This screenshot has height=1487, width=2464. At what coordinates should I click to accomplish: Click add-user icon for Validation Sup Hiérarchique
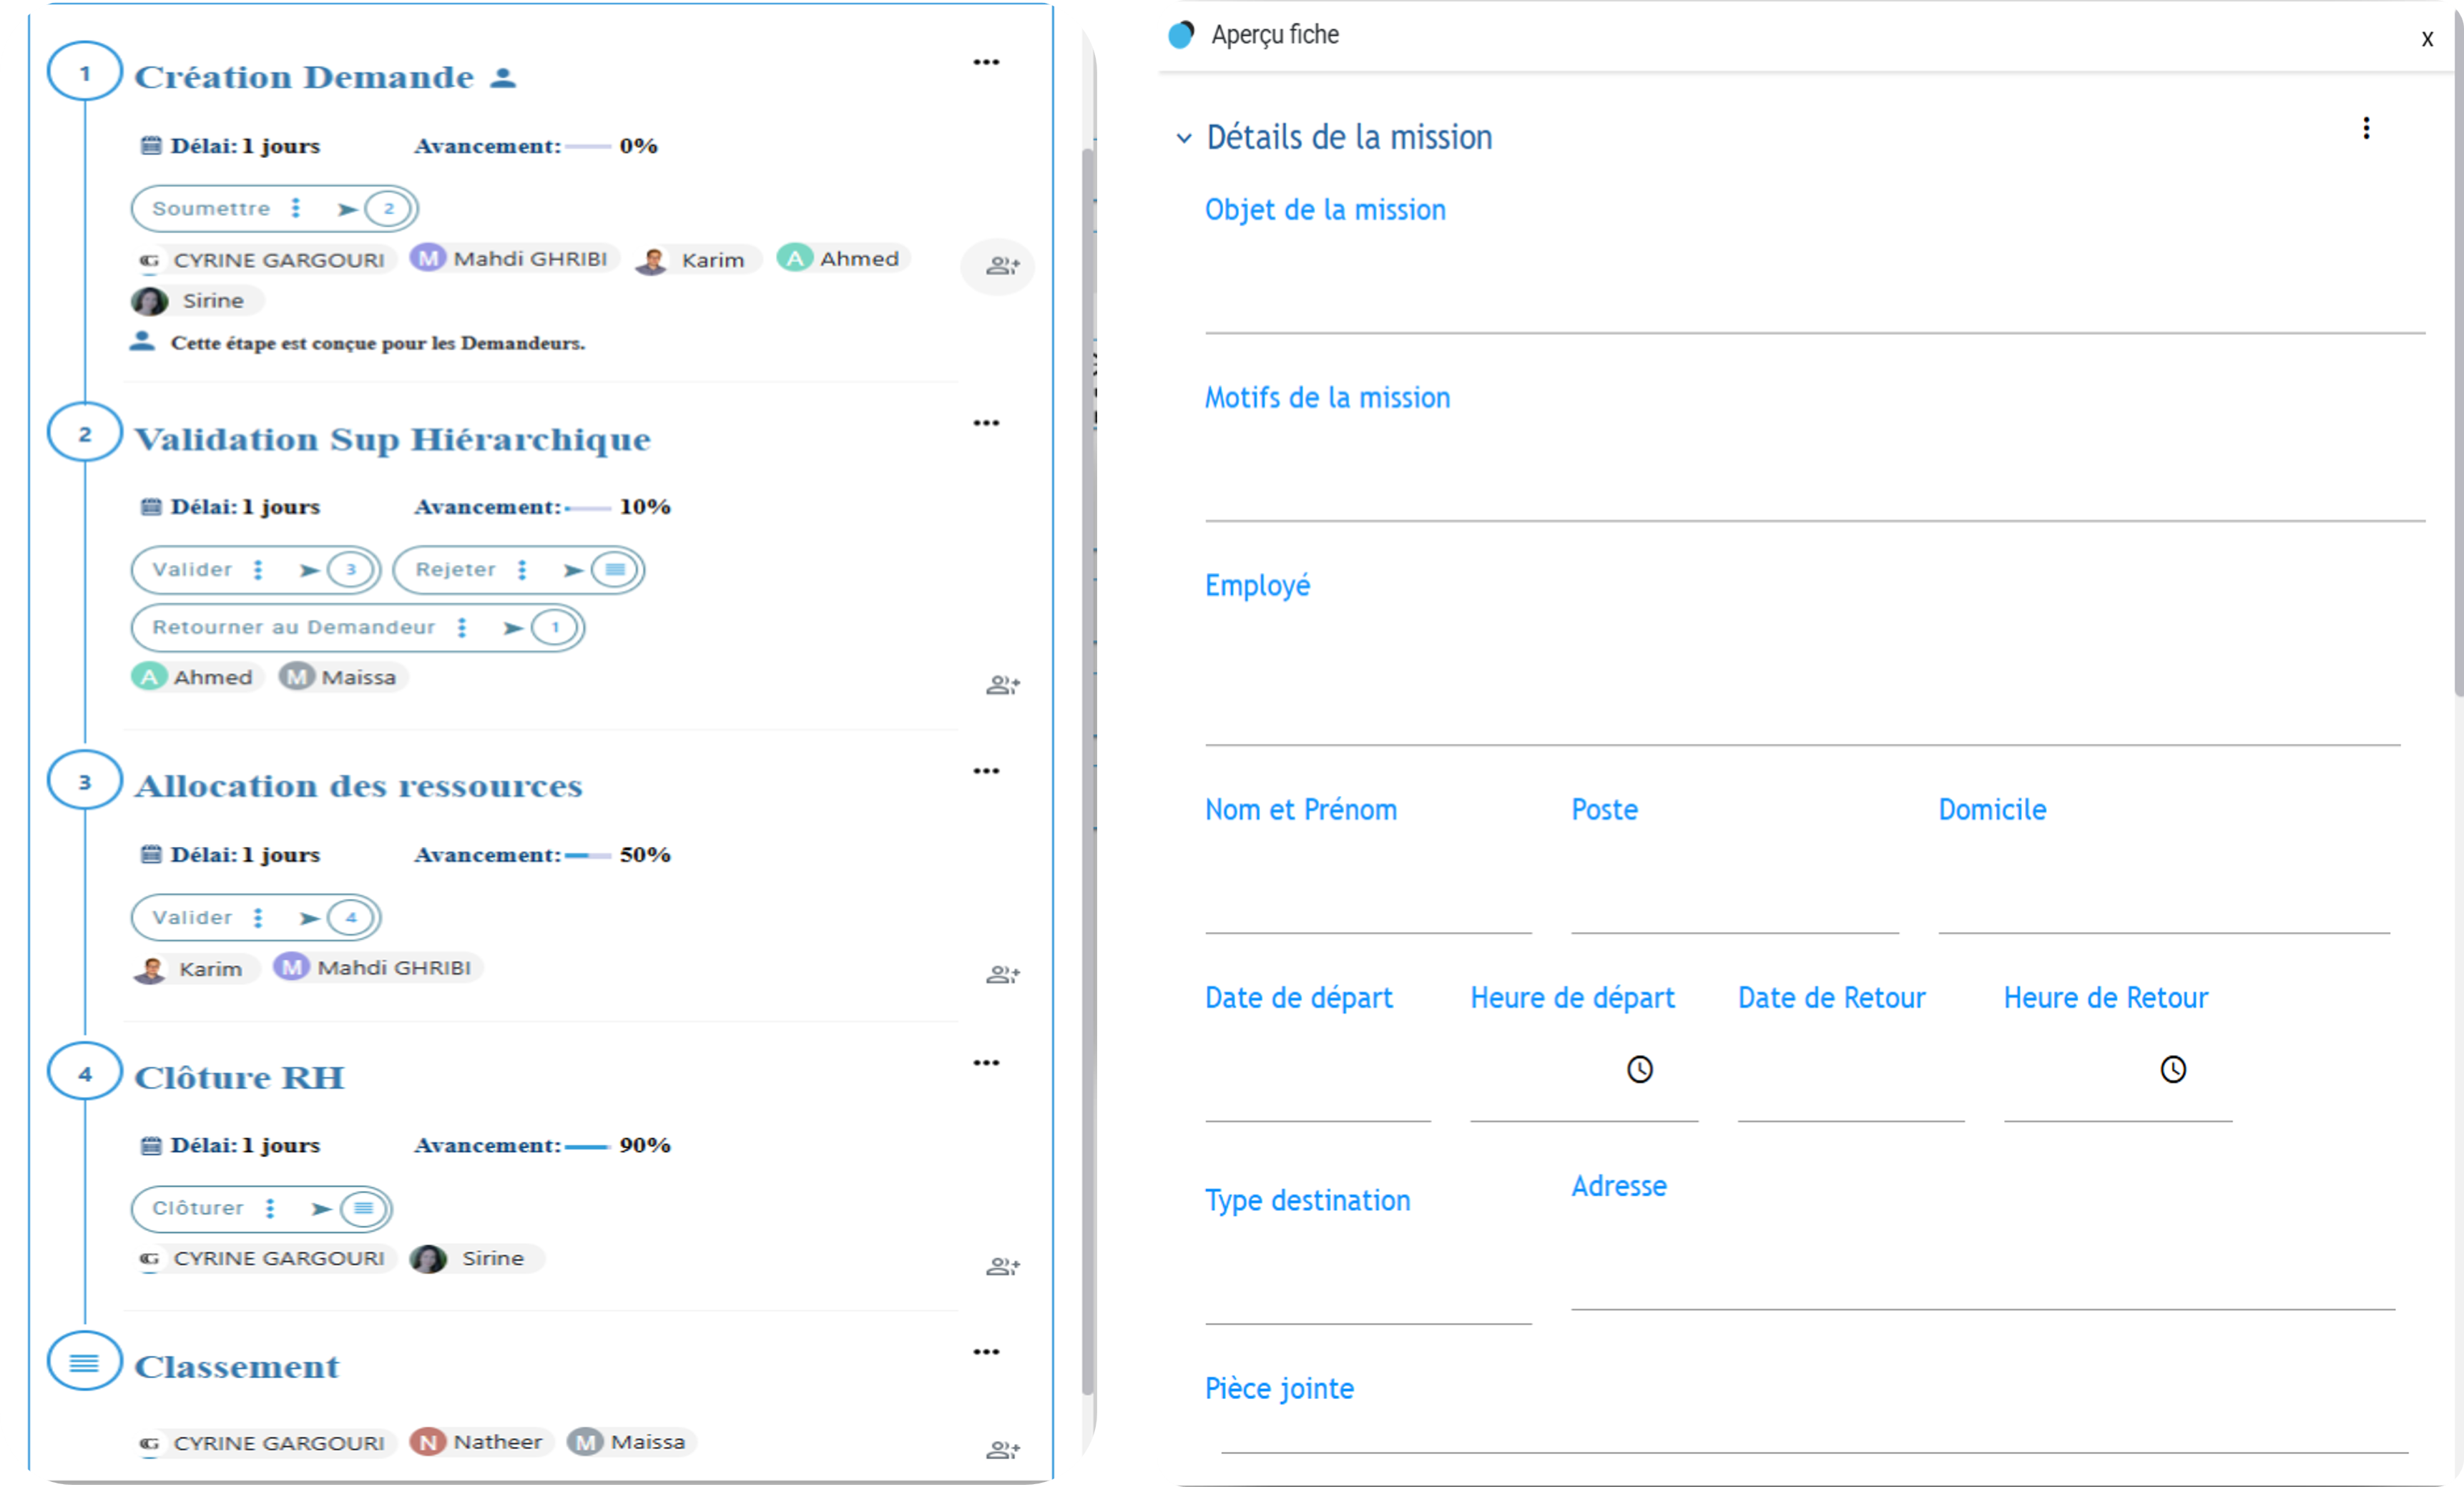pyautogui.click(x=1001, y=685)
